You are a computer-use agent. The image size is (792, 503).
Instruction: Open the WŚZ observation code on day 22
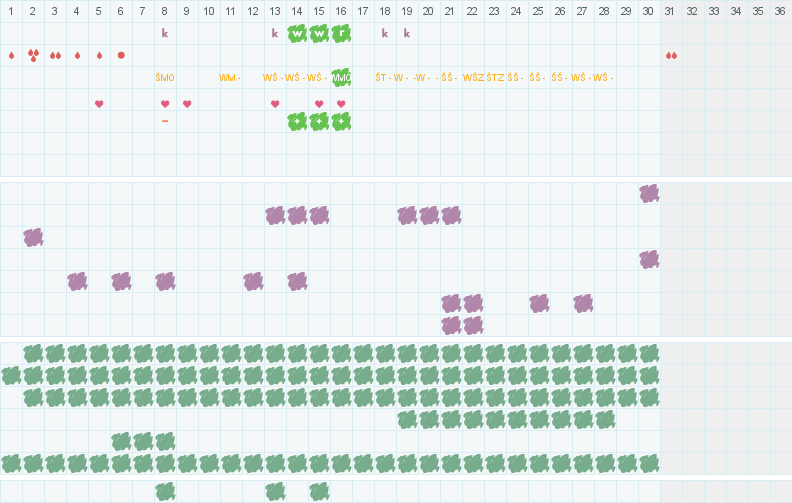(x=473, y=77)
